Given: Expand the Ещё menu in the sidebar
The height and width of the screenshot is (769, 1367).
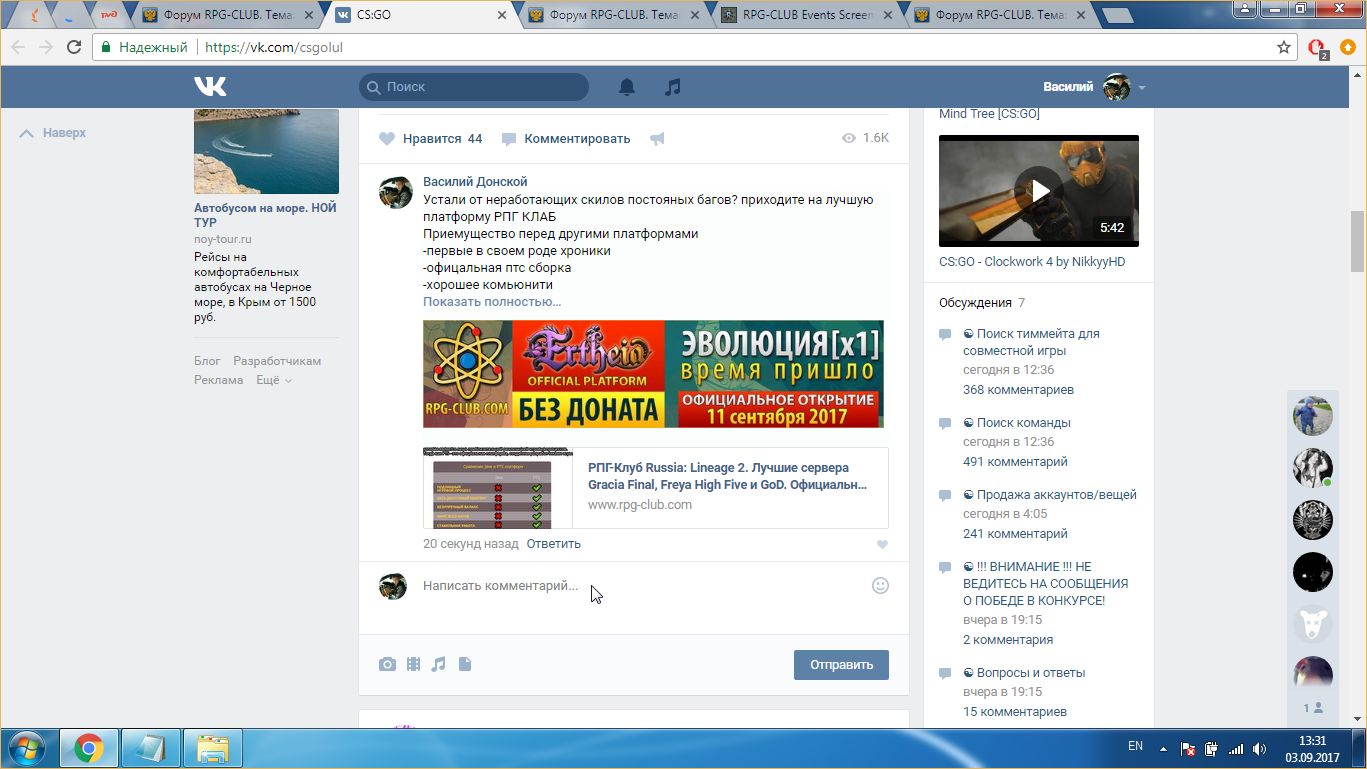Looking at the screenshot, I should click(x=274, y=380).
